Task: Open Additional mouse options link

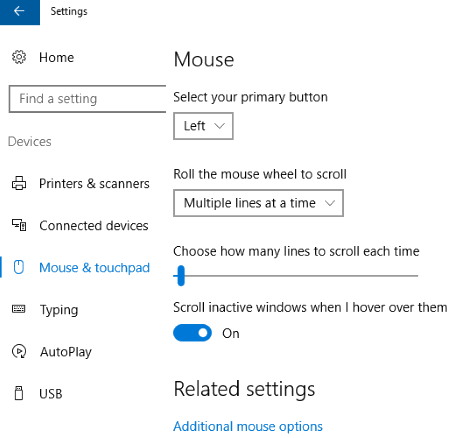Action: click(x=248, y=426)
